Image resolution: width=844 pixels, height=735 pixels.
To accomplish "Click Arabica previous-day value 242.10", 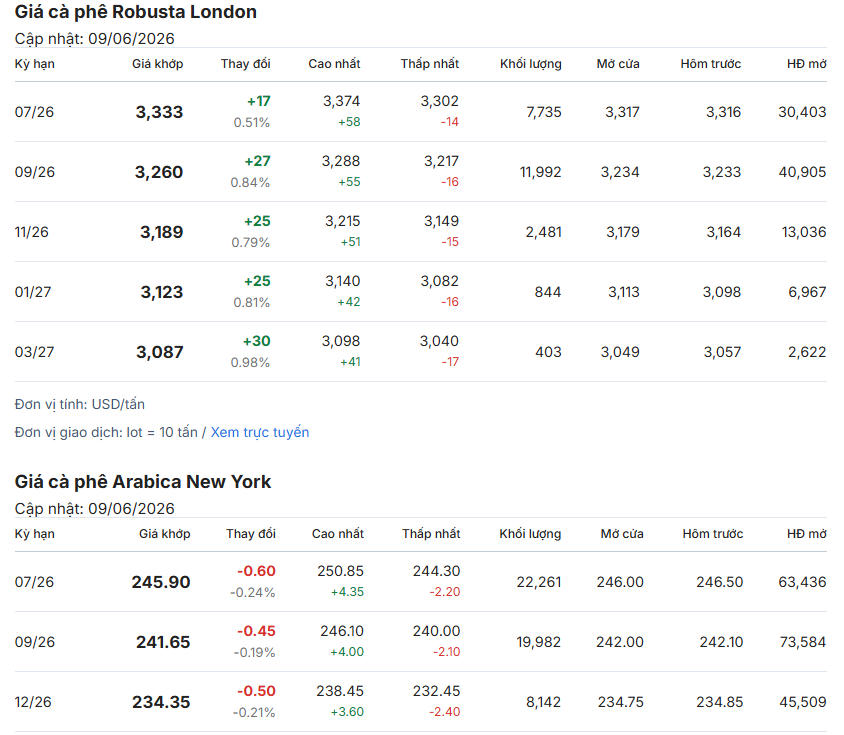I will click(721, 642).
